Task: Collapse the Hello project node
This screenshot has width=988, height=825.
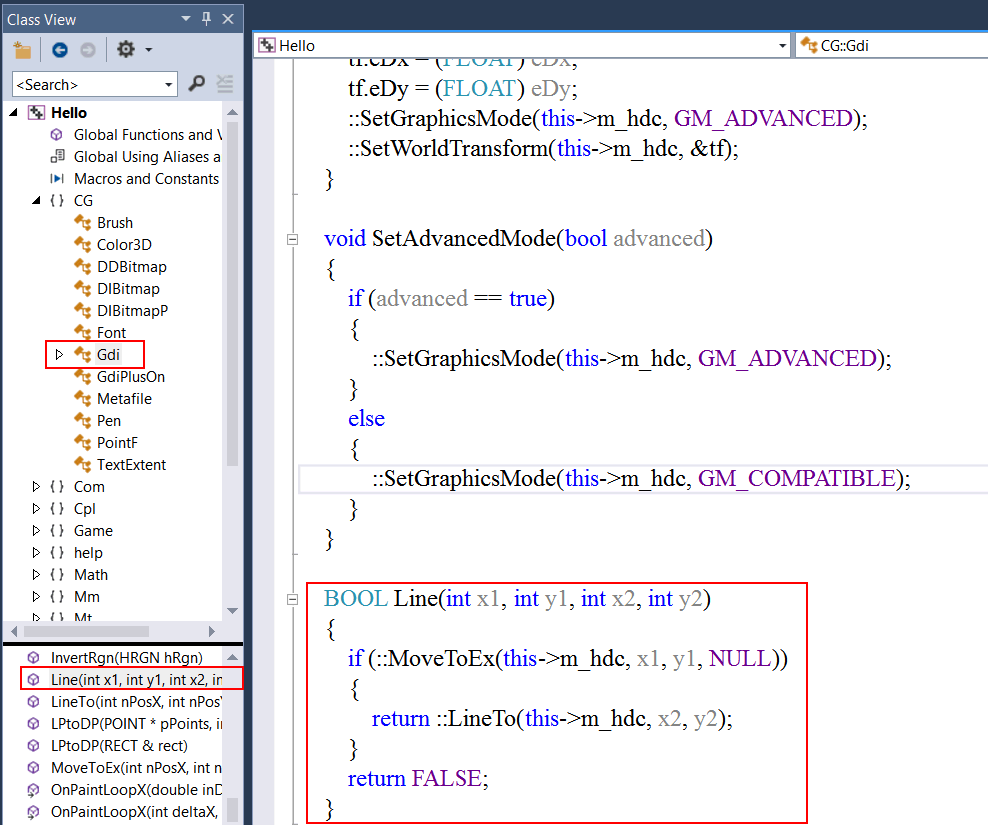Action: [x=13, y=113]
